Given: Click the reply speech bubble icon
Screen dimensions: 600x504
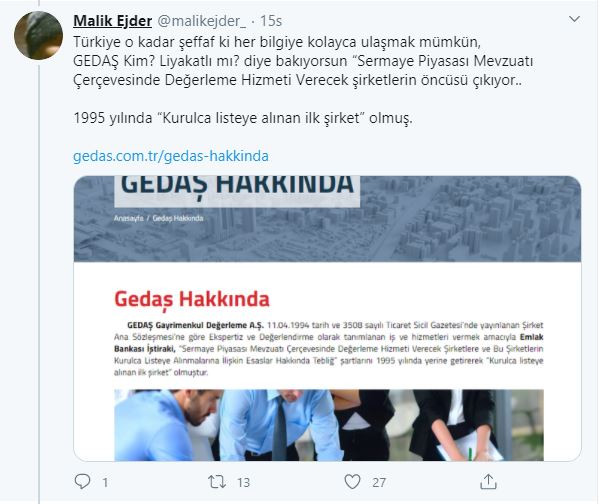Looking at the screenshot, I should [82, 481].
